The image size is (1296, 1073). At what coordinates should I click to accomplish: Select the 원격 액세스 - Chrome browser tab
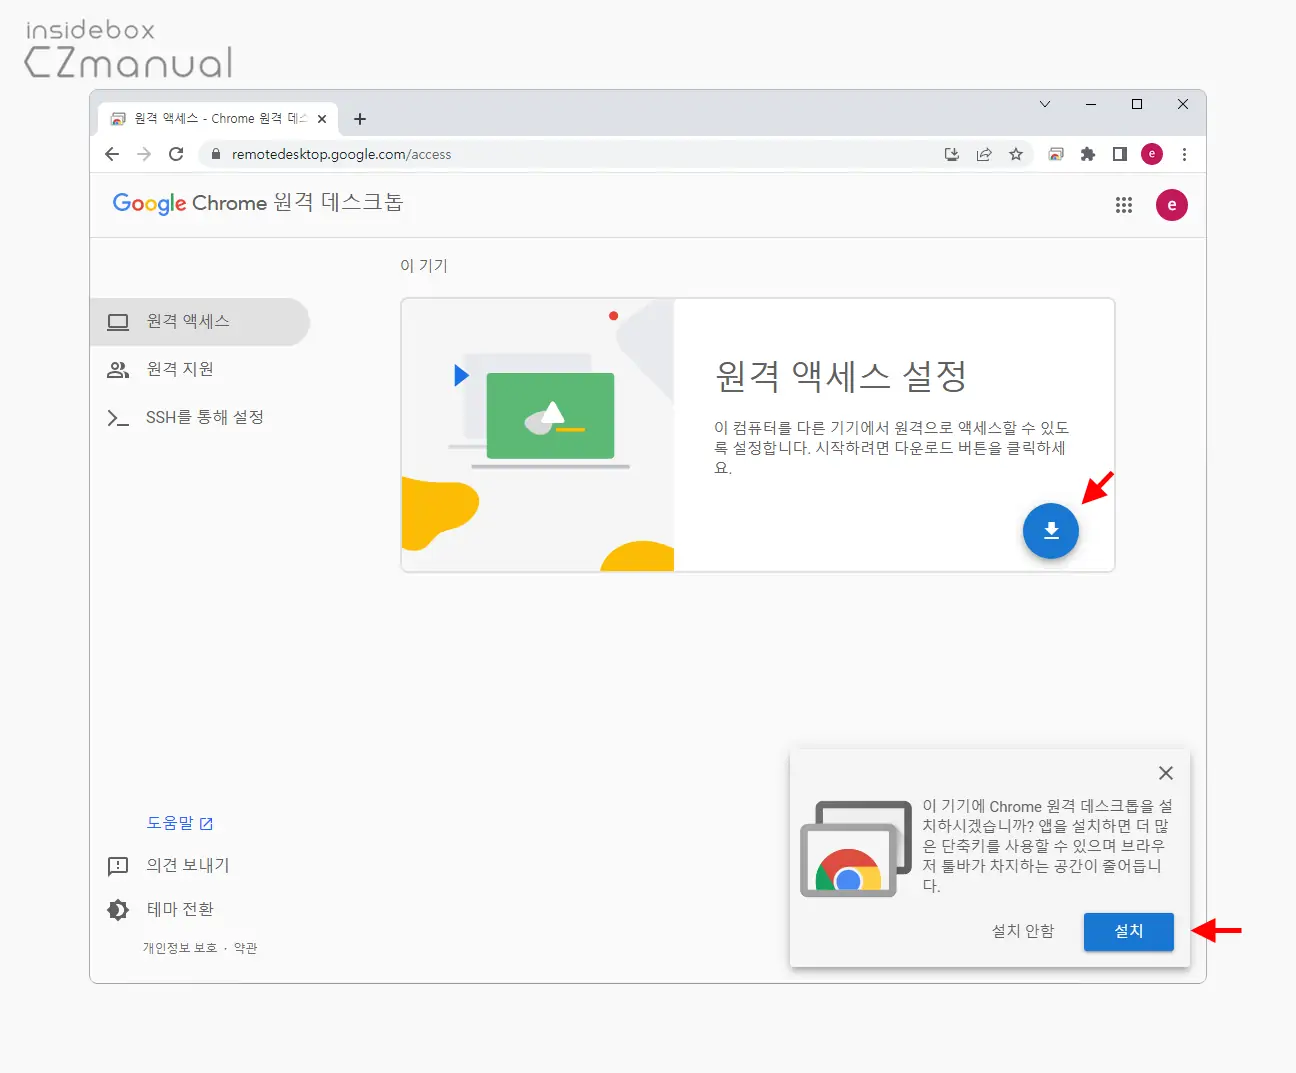218,119
